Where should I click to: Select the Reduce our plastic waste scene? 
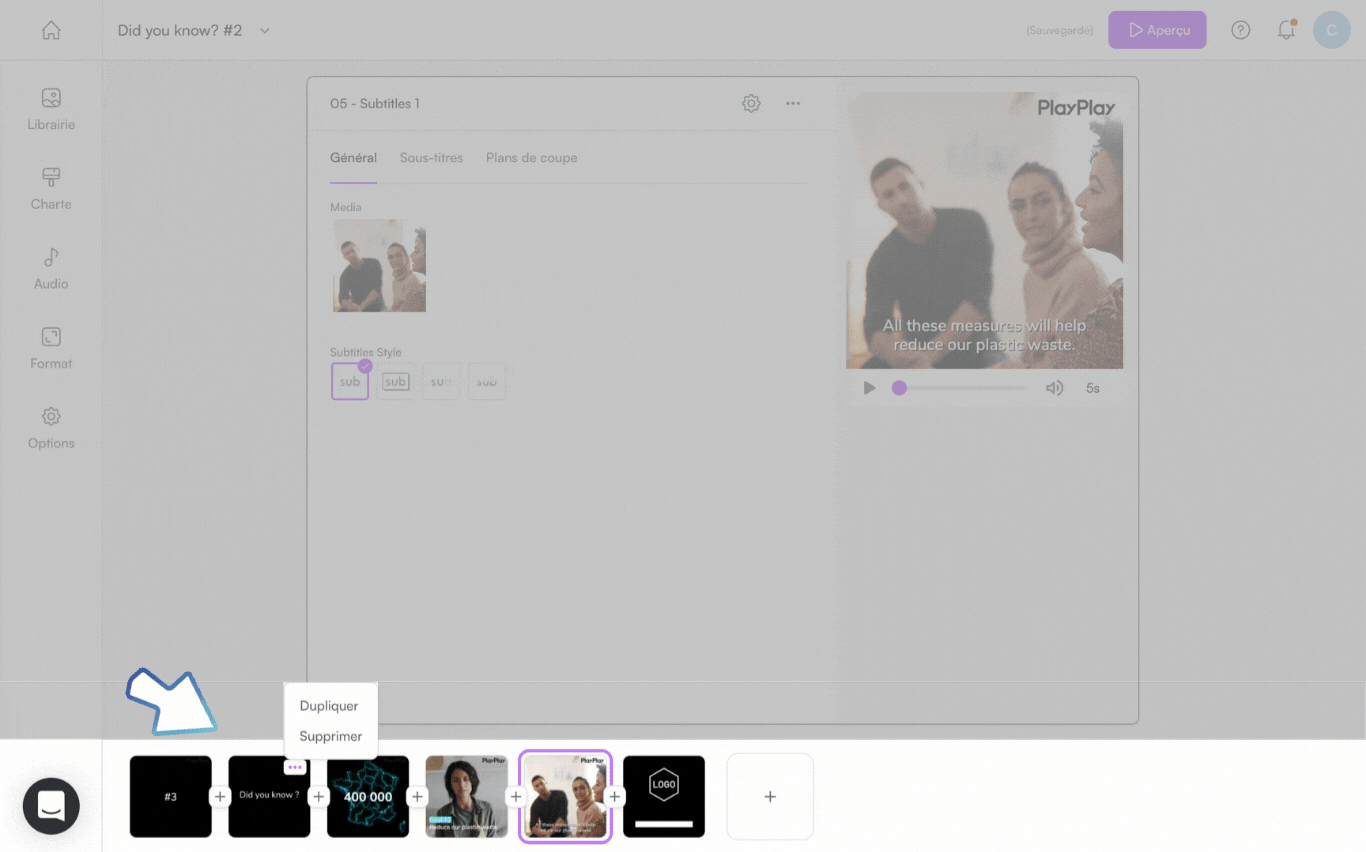[x=467, y=797]
